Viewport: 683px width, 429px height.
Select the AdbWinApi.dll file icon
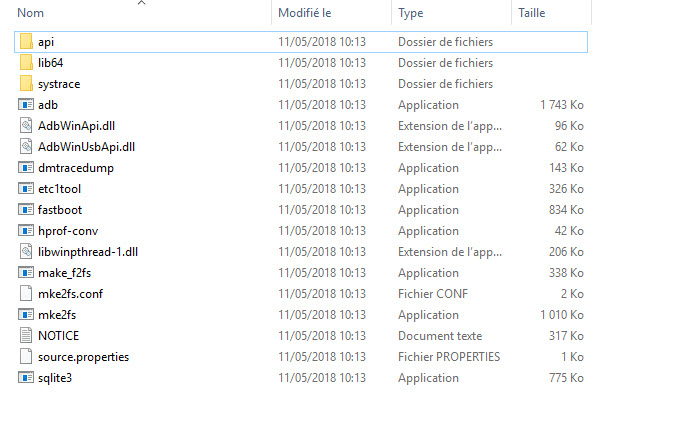27,126
